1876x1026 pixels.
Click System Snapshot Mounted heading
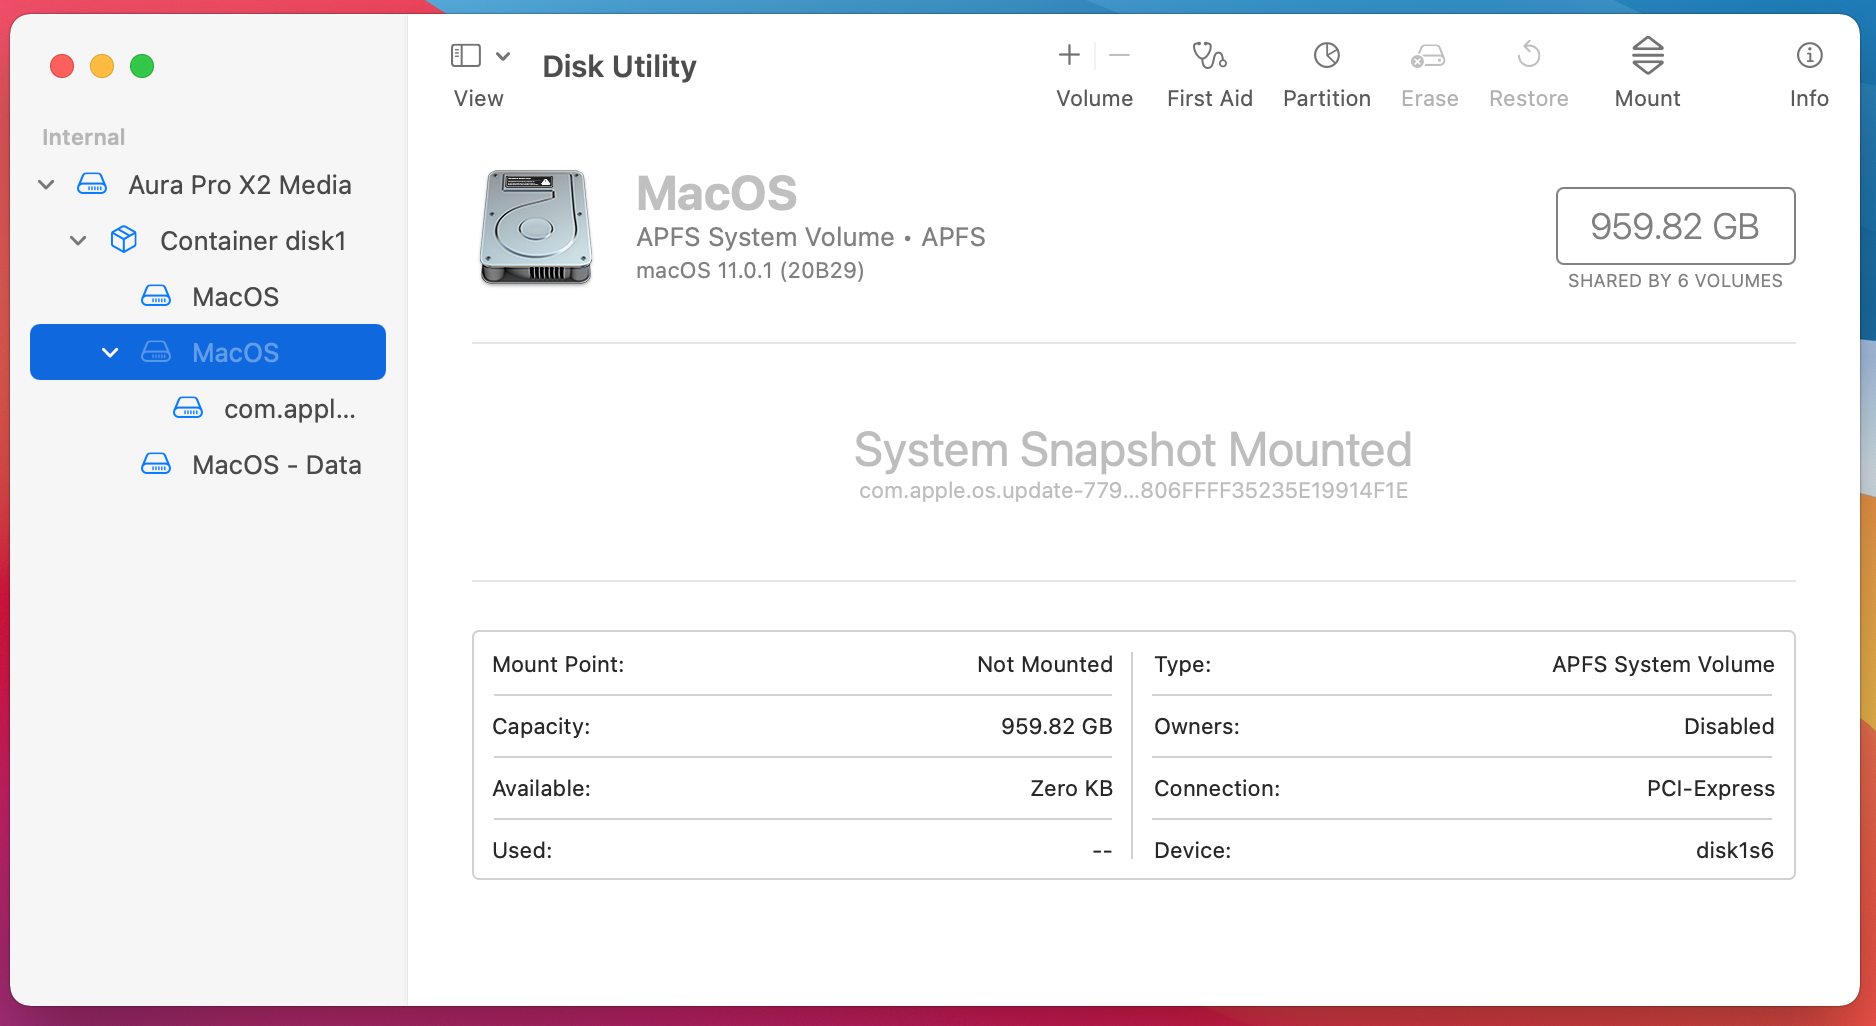click(1133, 450)
